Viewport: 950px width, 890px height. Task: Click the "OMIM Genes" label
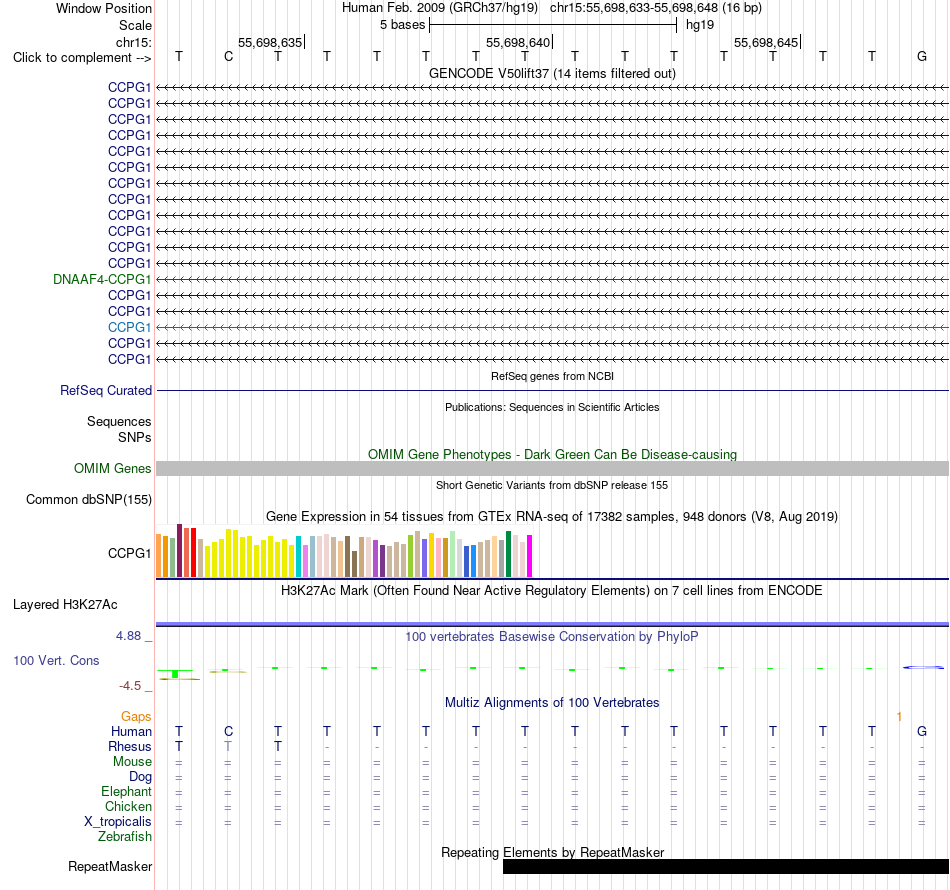(x=112, y=468)
